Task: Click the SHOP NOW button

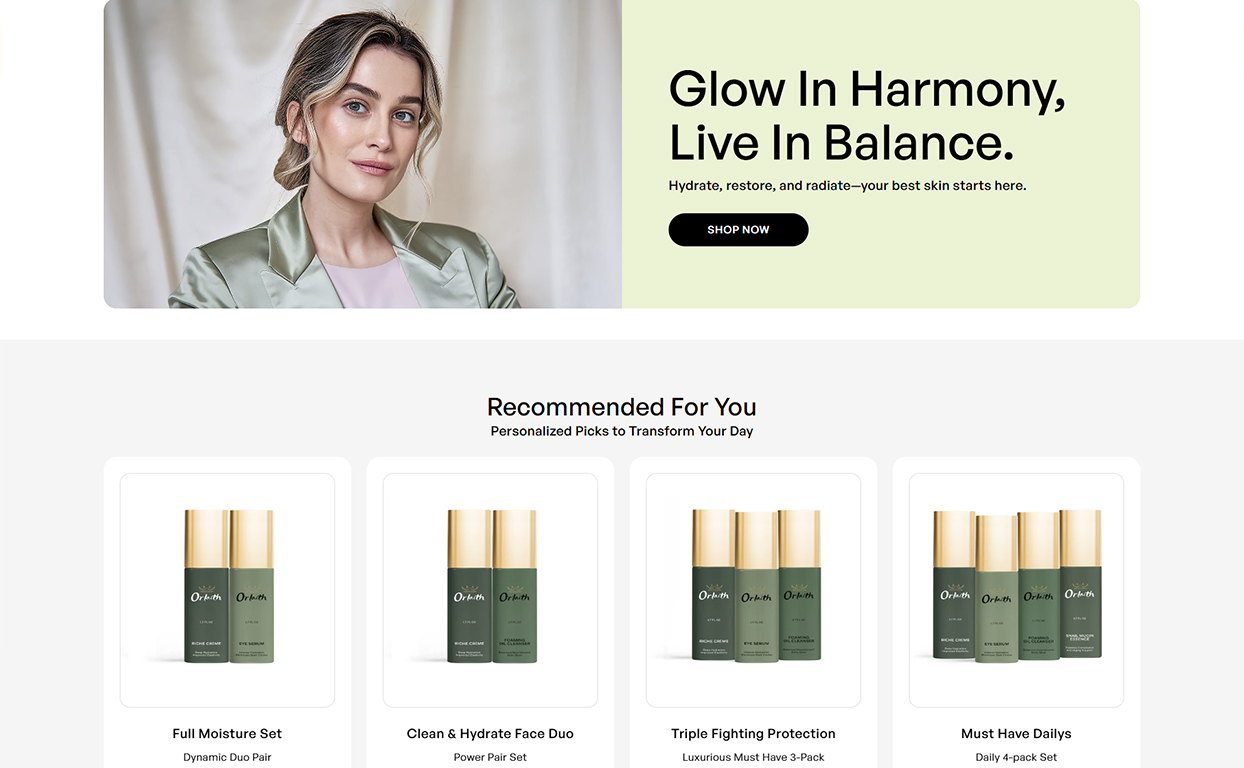Action: tap(738, 229)
